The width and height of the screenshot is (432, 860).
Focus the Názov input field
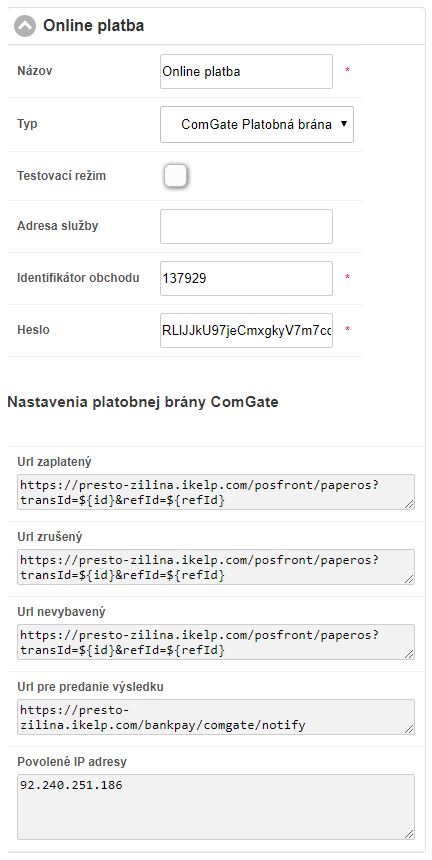[x=246, y=71]
